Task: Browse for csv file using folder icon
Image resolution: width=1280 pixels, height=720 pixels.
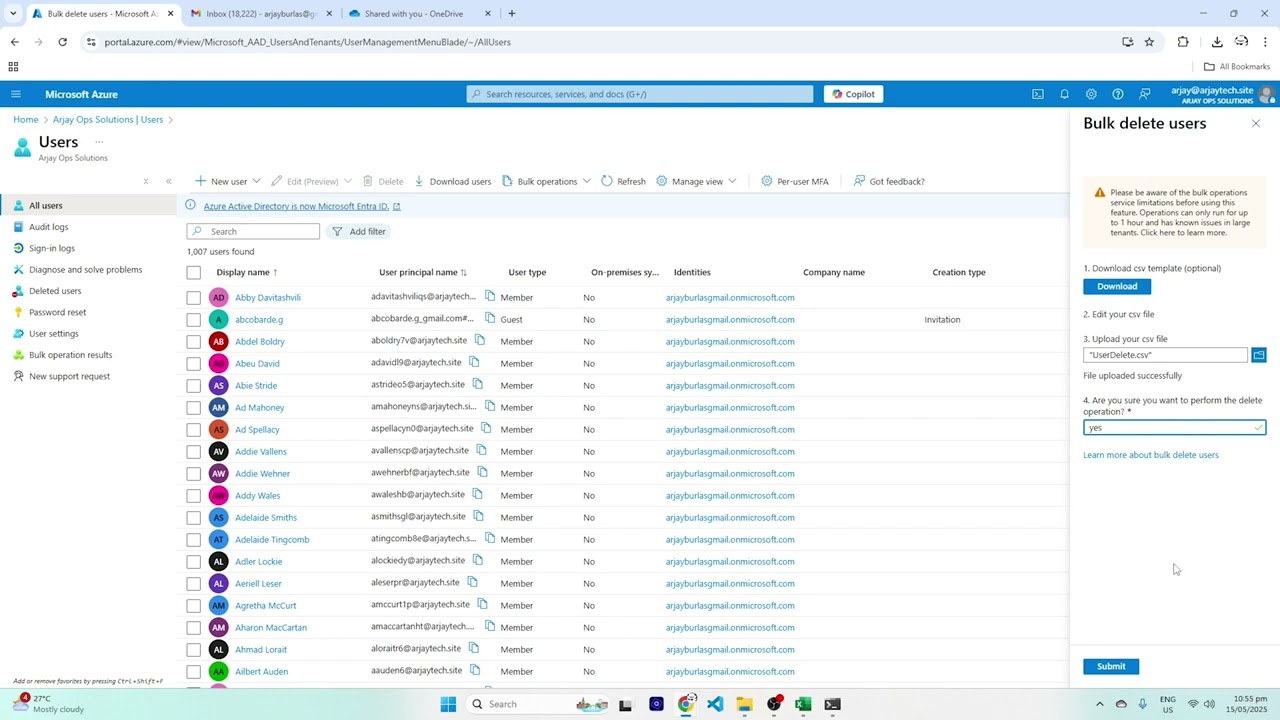Action: click(1258, 355)
